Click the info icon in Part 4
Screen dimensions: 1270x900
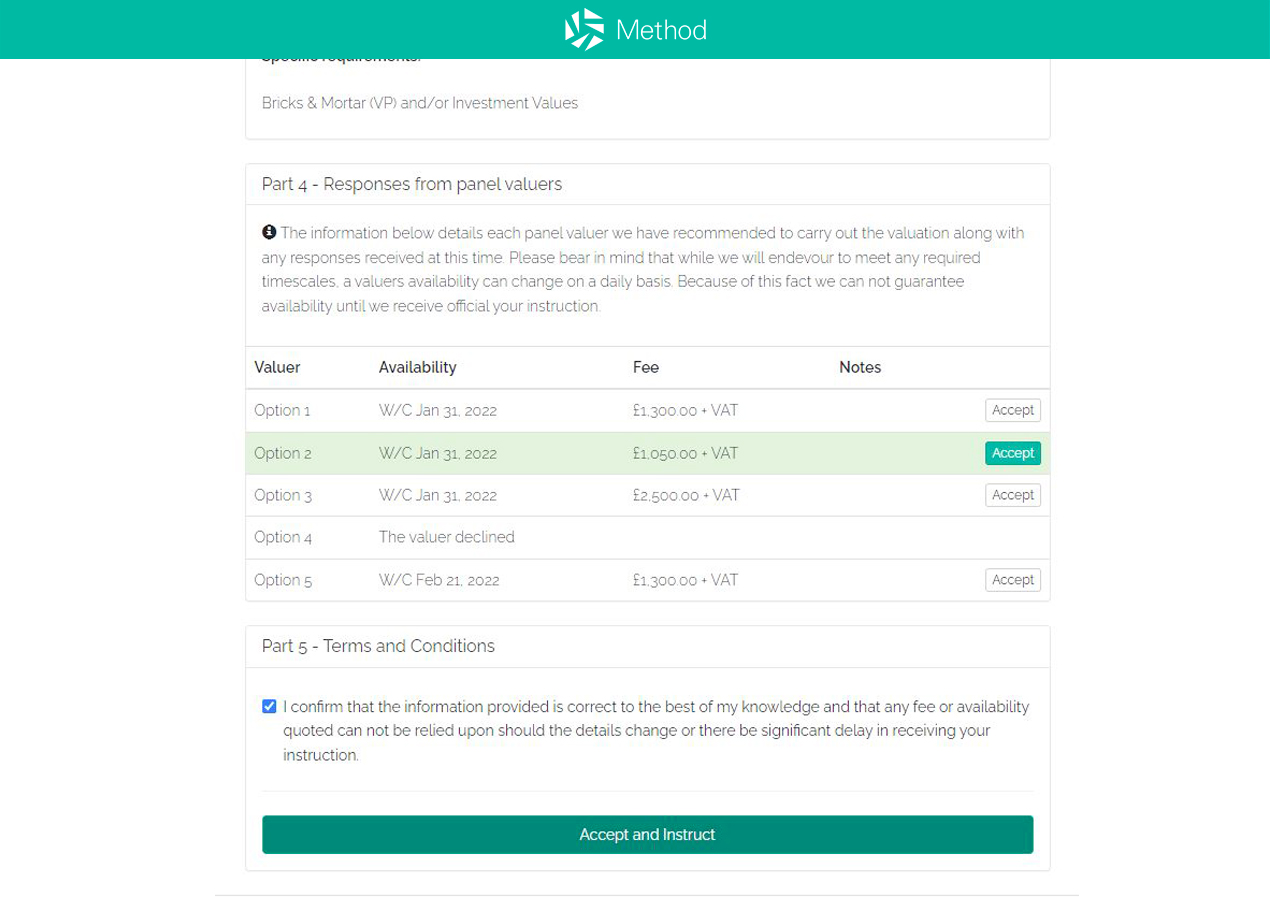coord(269,233)
